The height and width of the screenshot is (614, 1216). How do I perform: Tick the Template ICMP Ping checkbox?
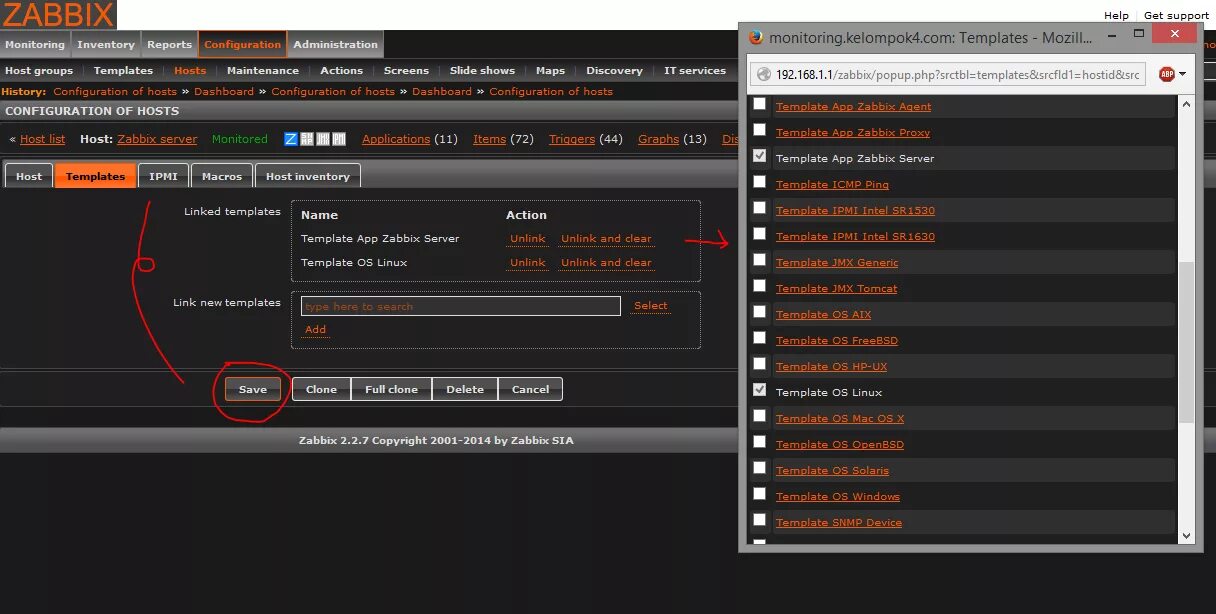pyautogui.click(x=760, y=182)
